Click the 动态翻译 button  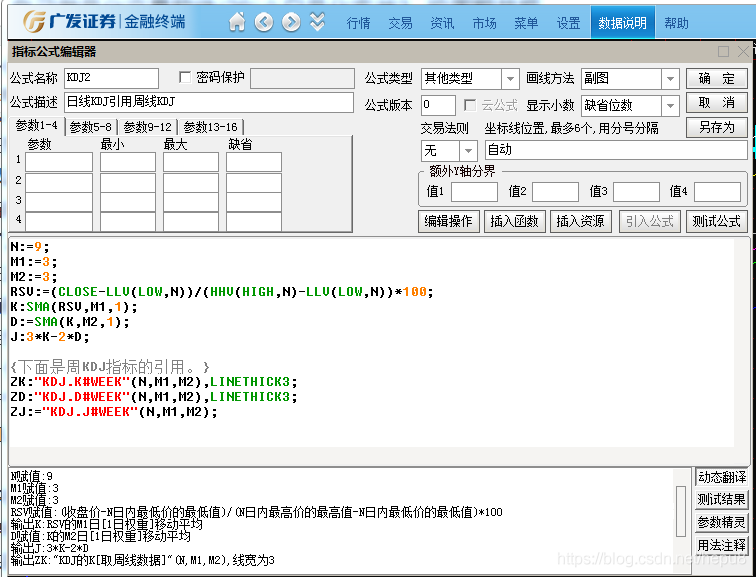click(x=721, y=477)
